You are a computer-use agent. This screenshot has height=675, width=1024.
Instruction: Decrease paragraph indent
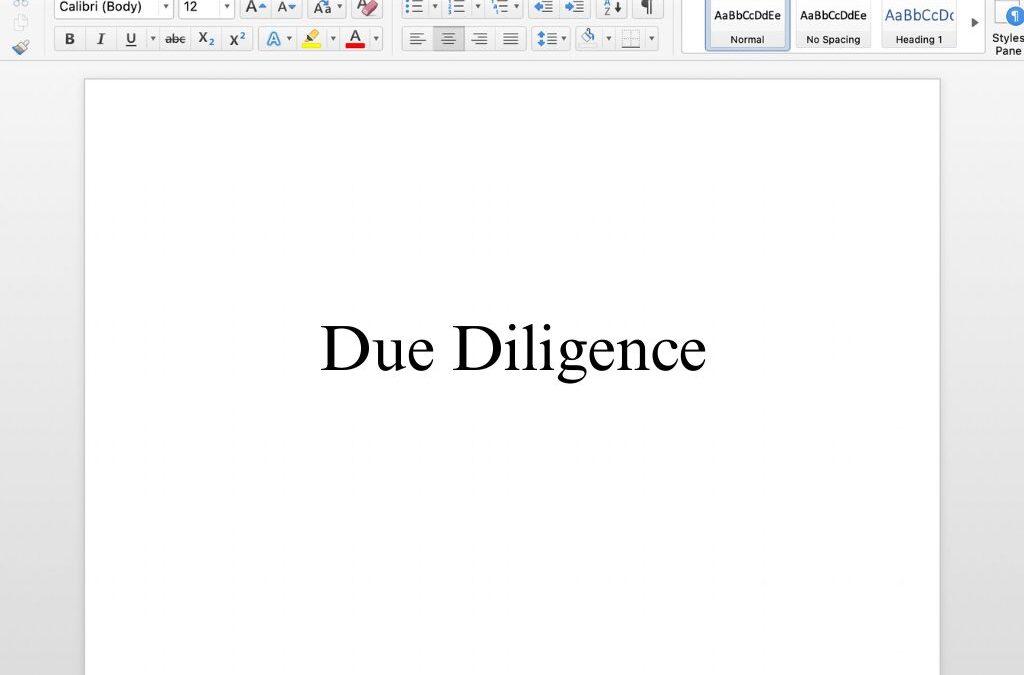(543, 7)
